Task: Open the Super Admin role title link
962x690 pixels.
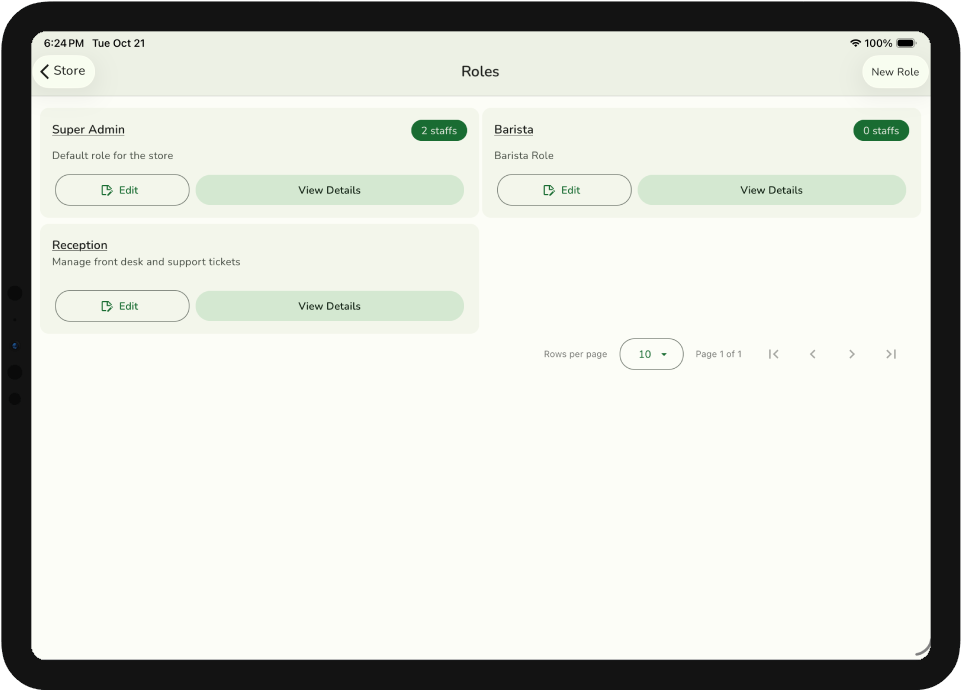Action: point(88,130)
